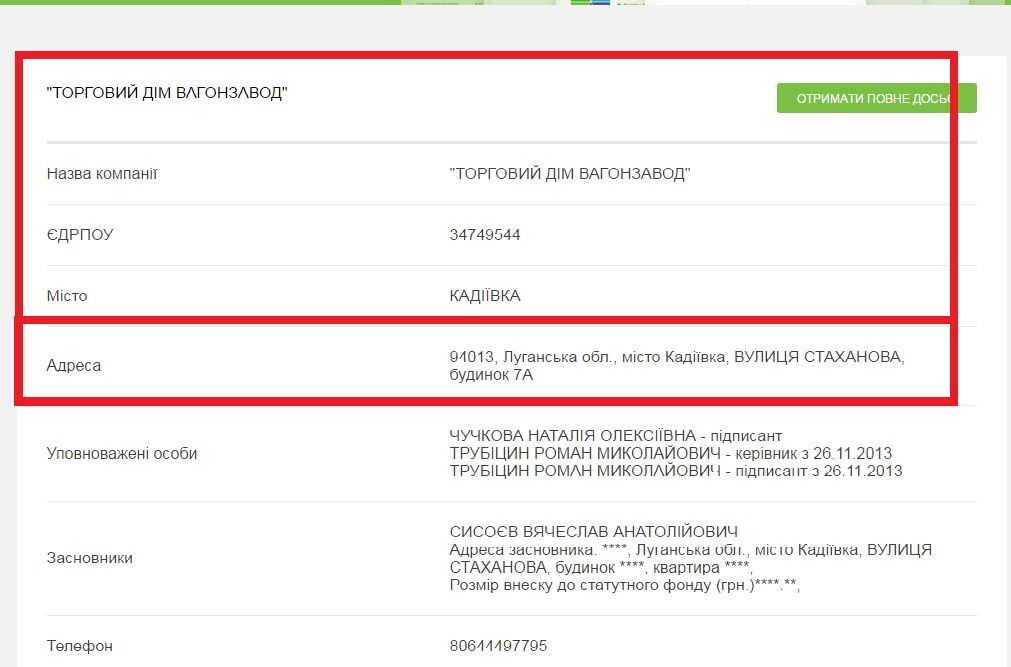Screen dimensions: 1011x667
Task: Click the 'ЄДРПОУ' field label
Action: (80, 235)
